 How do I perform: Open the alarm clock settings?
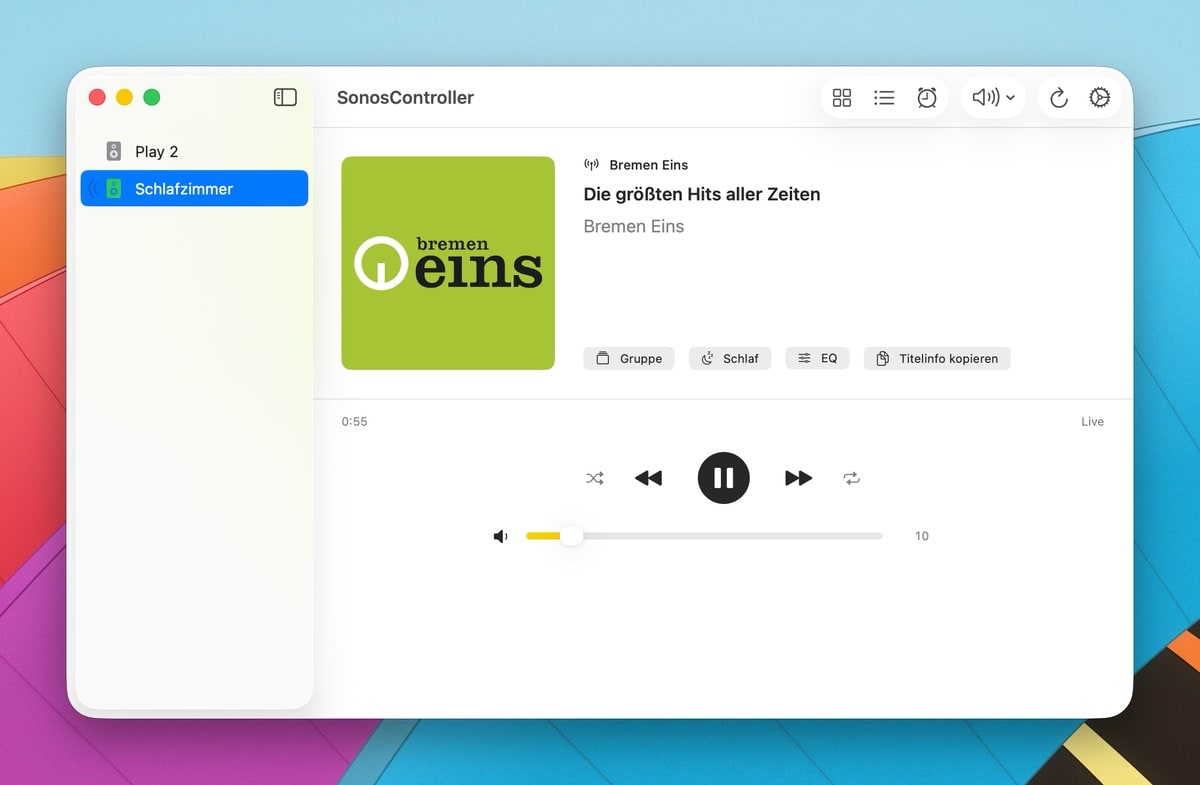(927, 97)
